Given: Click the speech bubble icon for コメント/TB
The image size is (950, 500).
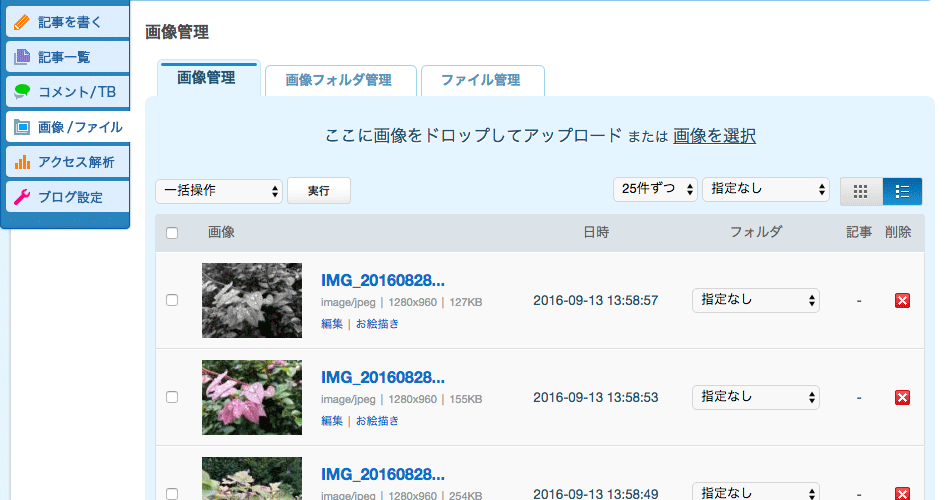Looking at the screenshot, I should tap(22, 92).
